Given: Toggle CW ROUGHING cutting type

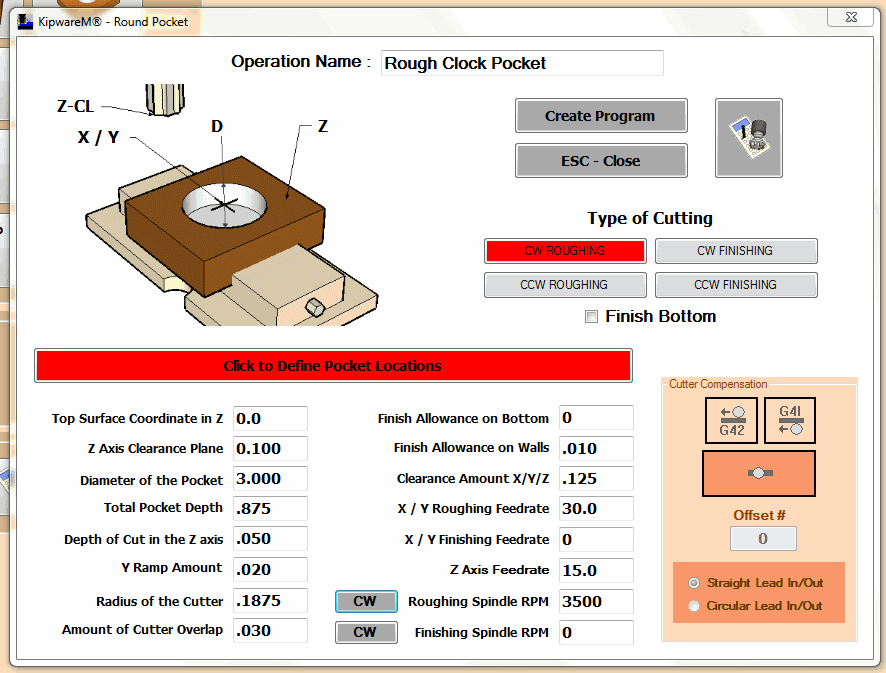Looking at the screenshot, I should tap(565, 251).
